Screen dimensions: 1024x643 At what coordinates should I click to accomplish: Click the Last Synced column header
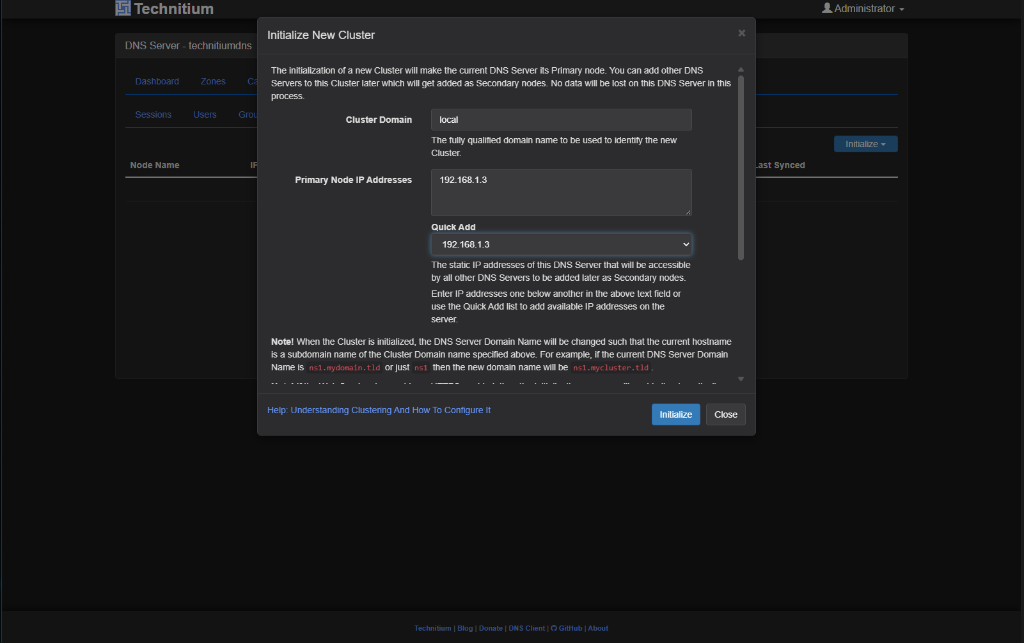click(780, 165)
